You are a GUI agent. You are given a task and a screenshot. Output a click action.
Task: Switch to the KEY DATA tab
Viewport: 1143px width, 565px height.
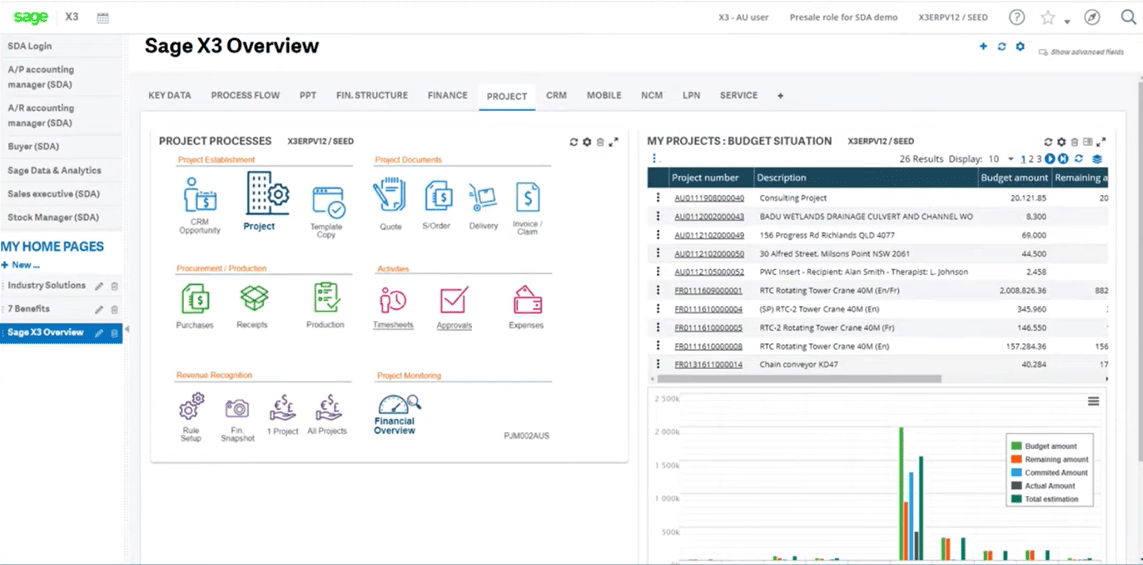pos(170,96)
